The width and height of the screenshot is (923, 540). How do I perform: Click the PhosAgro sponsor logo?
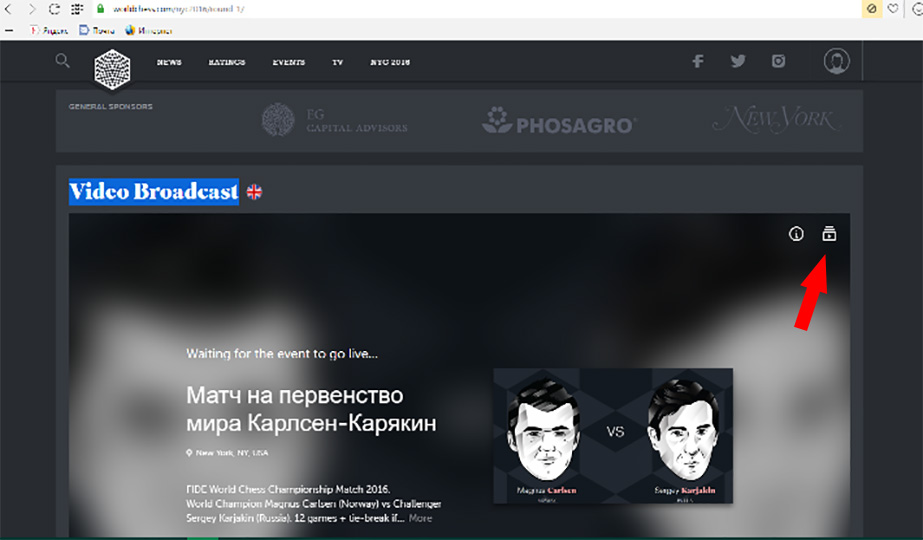(559, 121)
